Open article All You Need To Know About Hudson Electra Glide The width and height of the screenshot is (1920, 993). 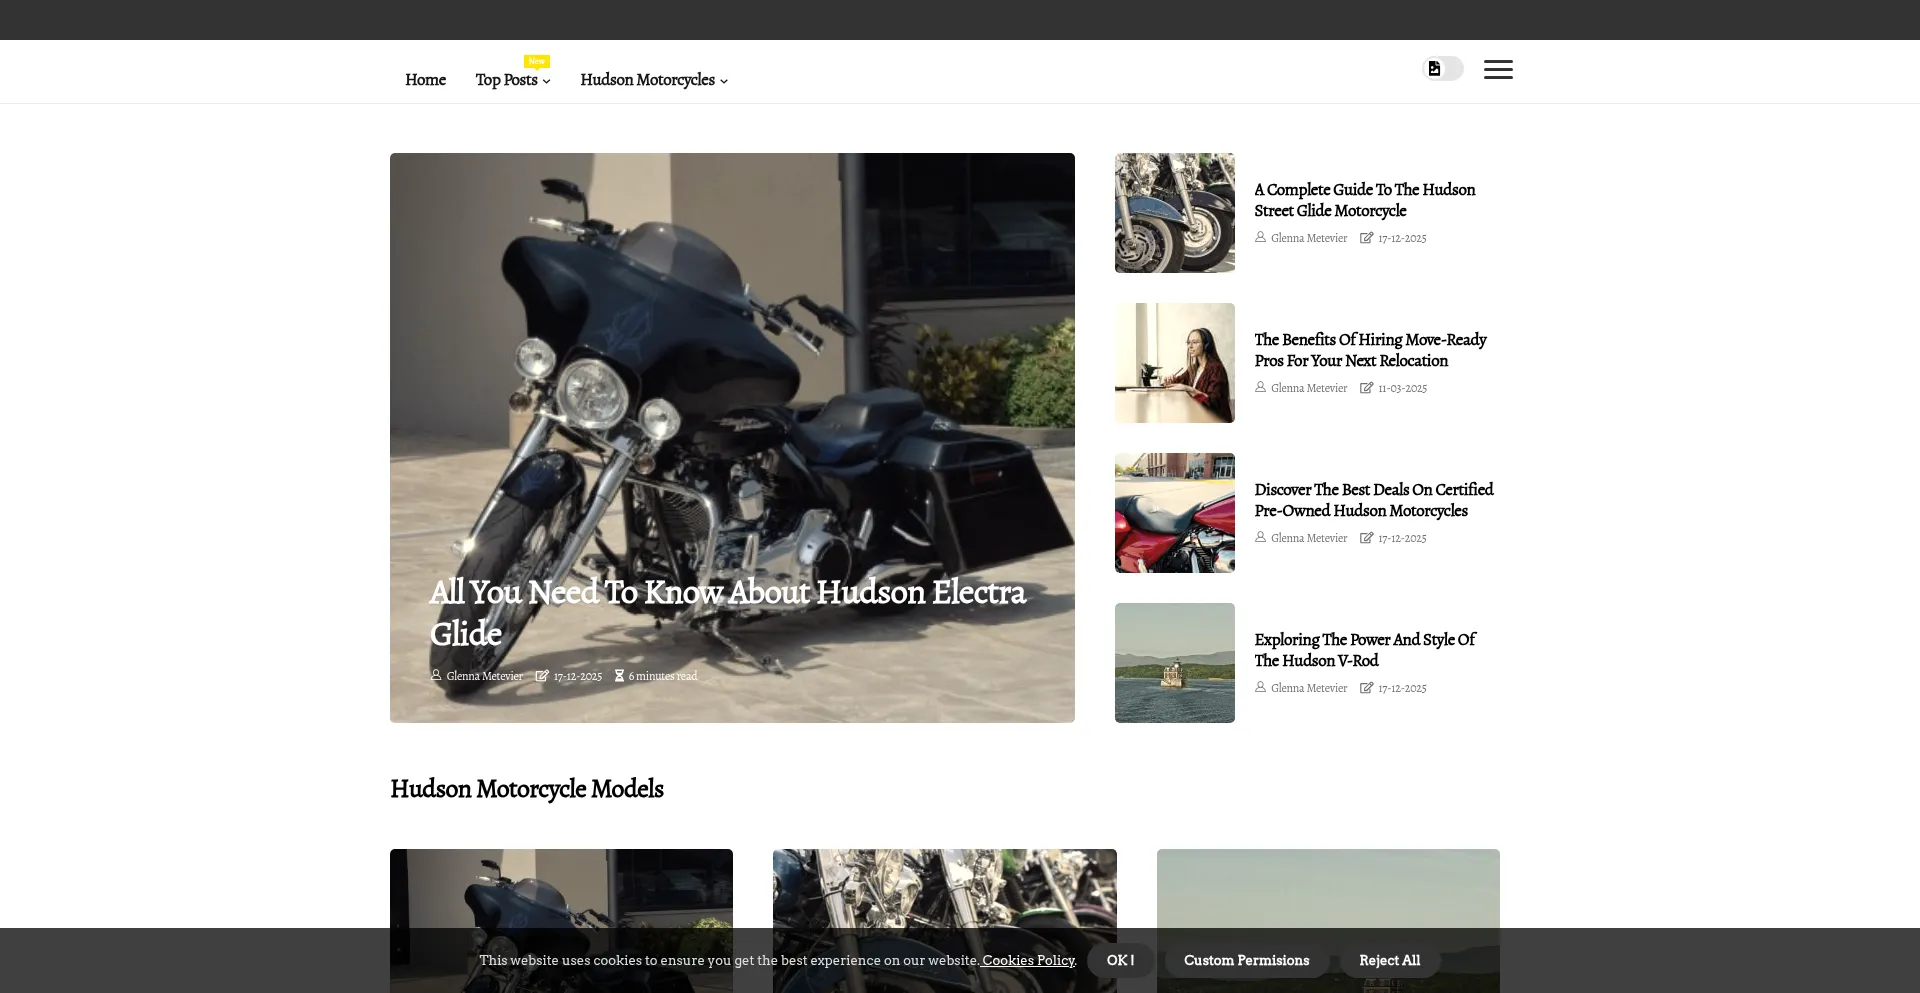pyautogui.click(x=728, y=612)
